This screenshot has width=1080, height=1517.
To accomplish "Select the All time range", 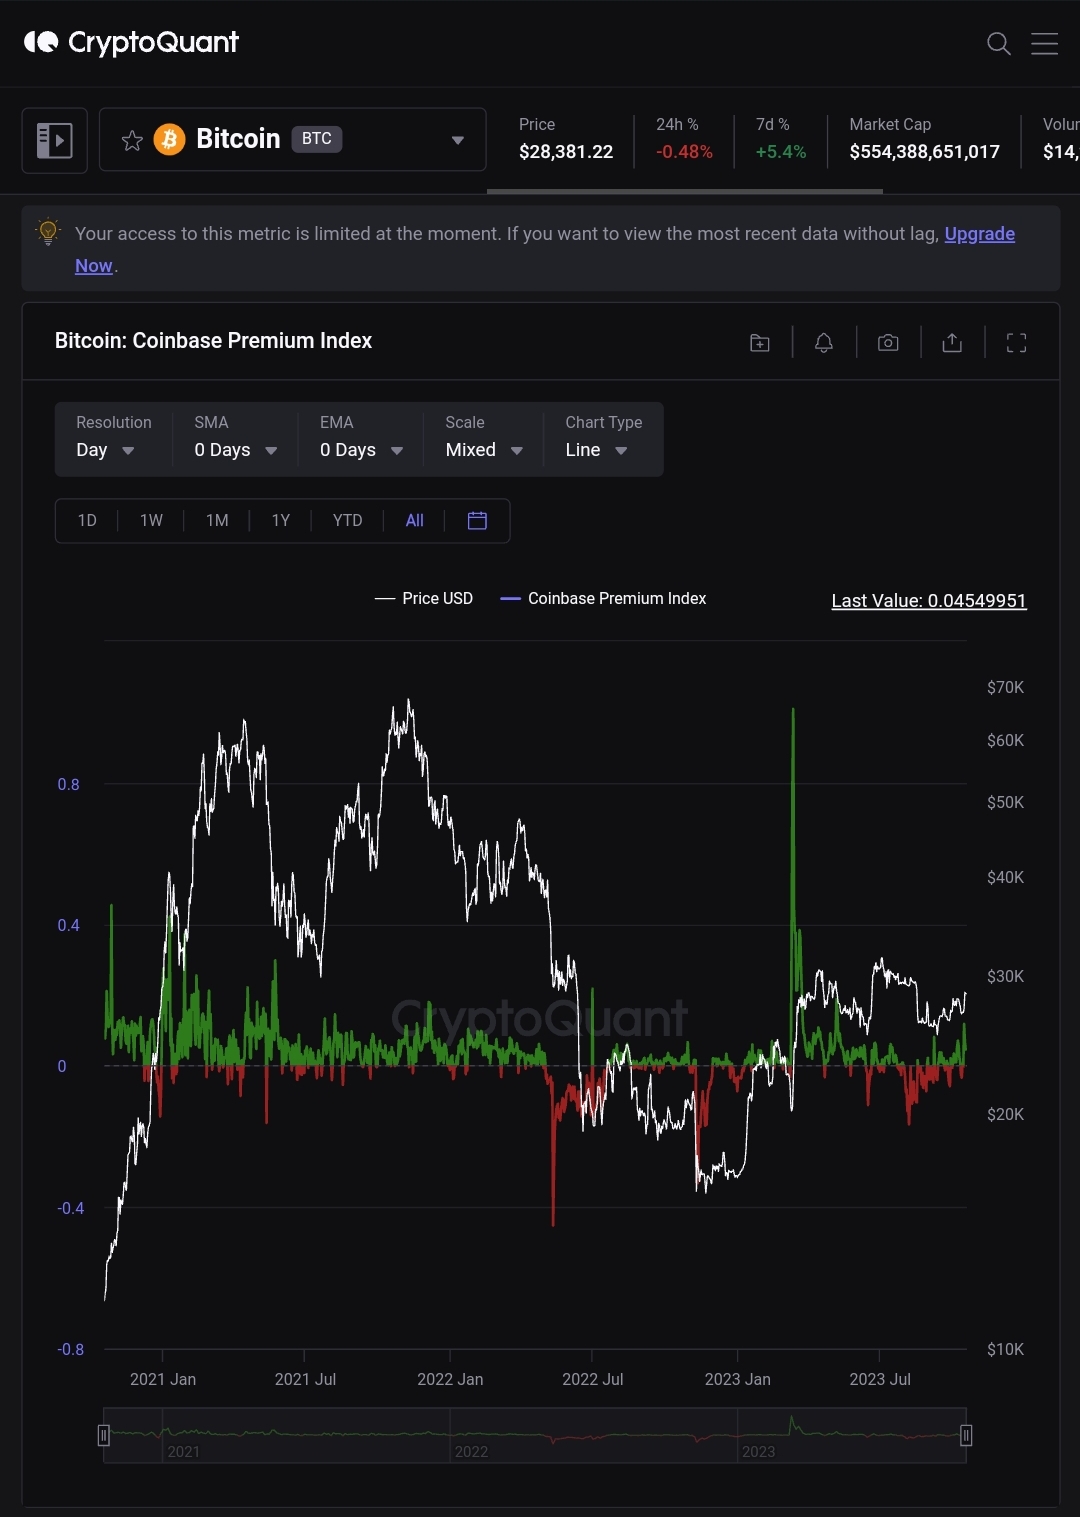I will coord(415,520).
